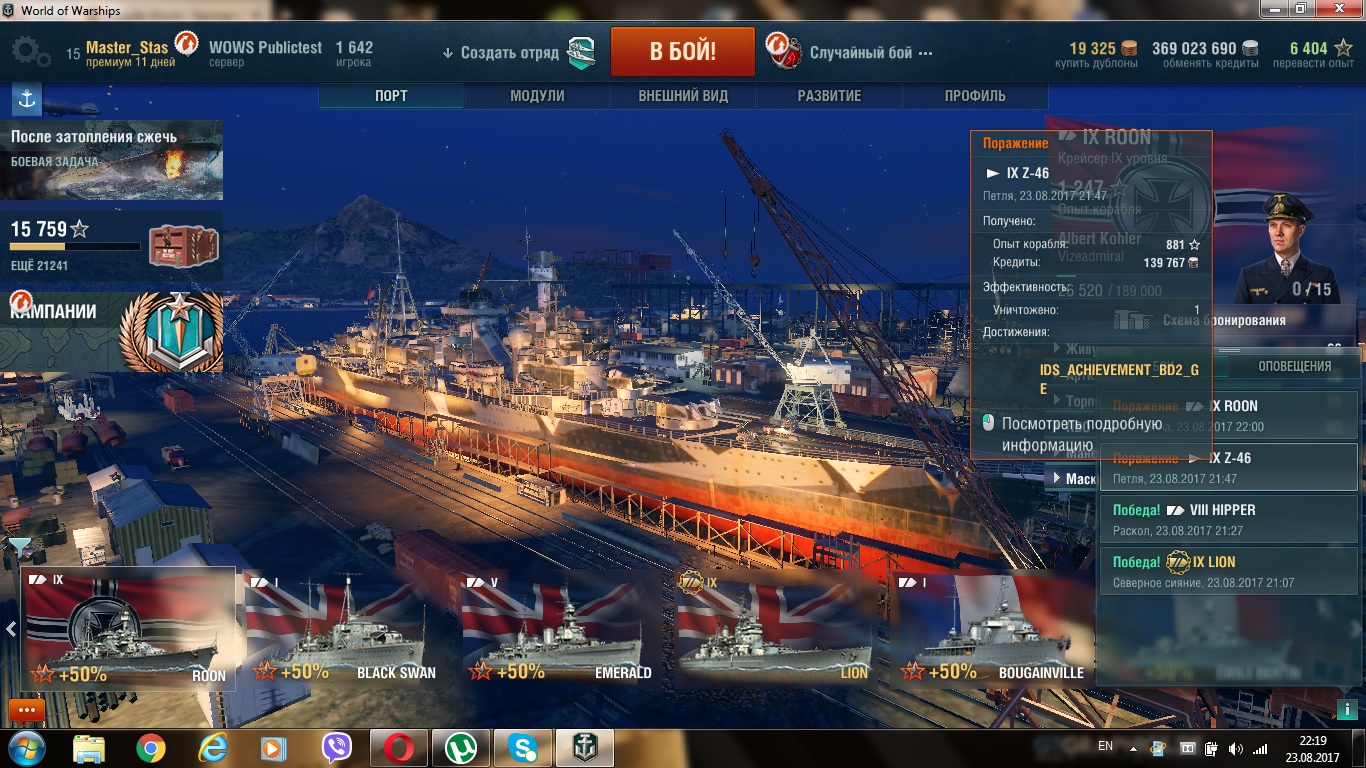Open Поражение IX Z-46 battle result

coord(1229,467)
